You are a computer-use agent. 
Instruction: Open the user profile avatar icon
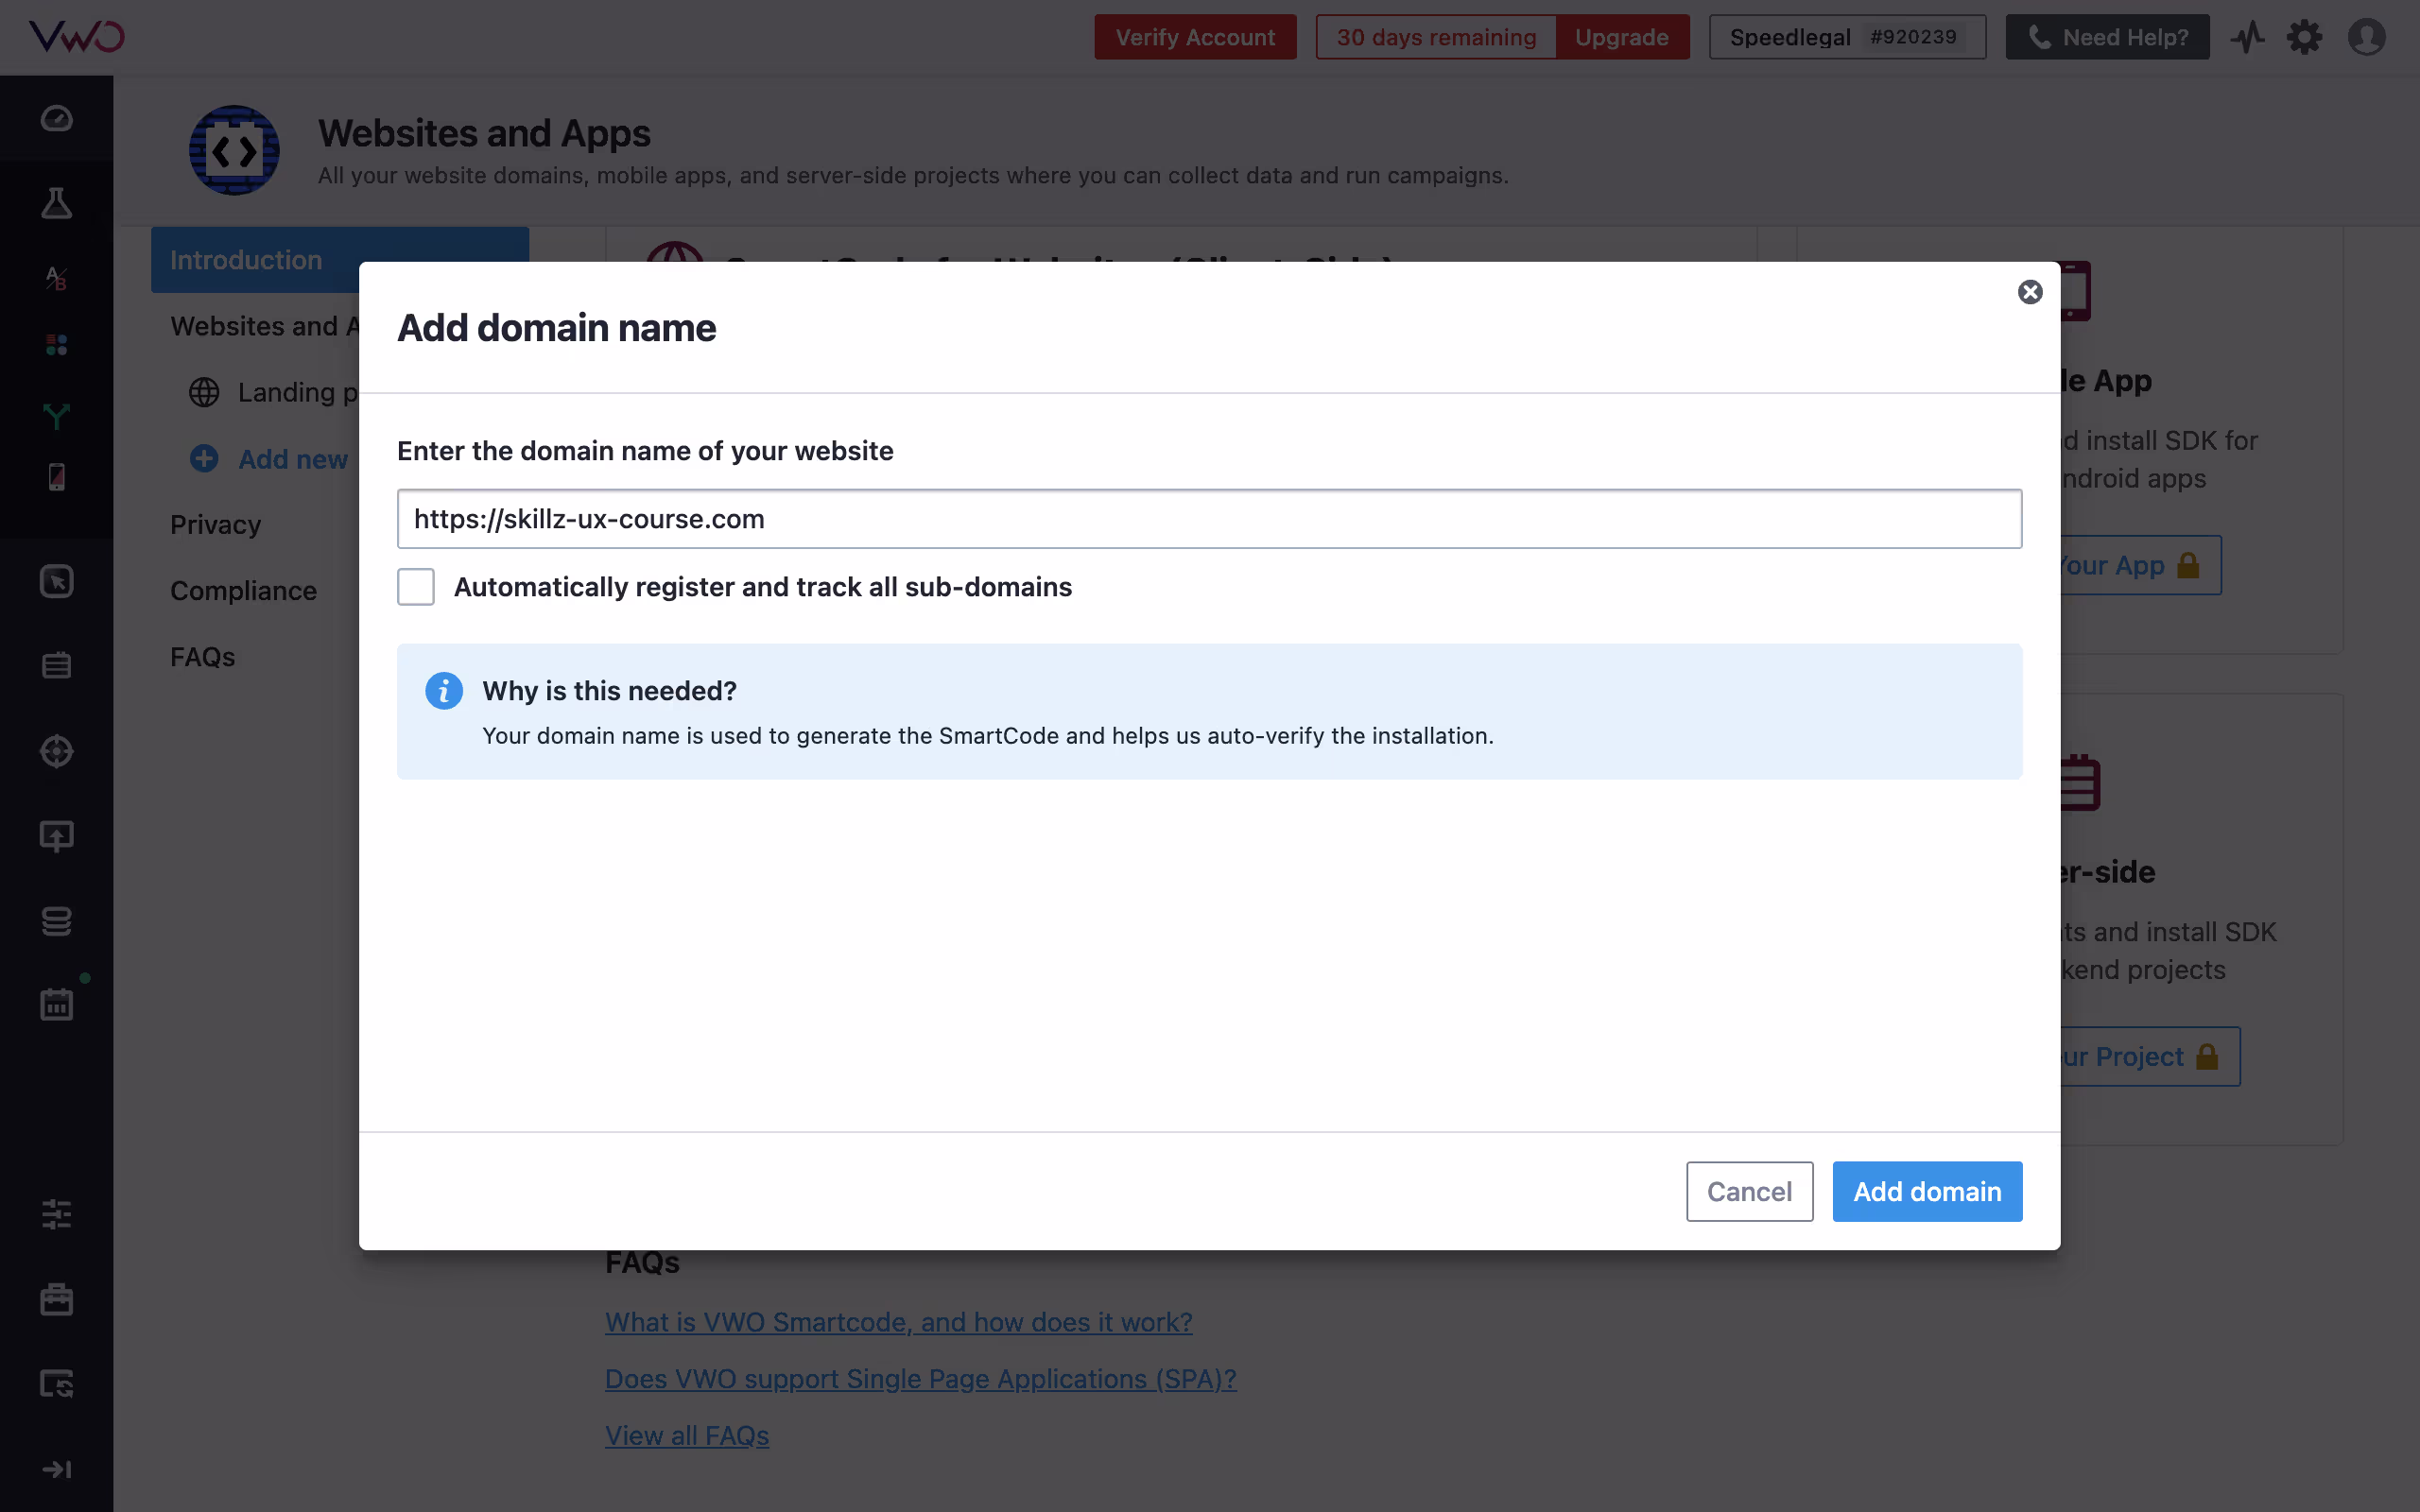pyautogui.click(x=2366, y=37)
